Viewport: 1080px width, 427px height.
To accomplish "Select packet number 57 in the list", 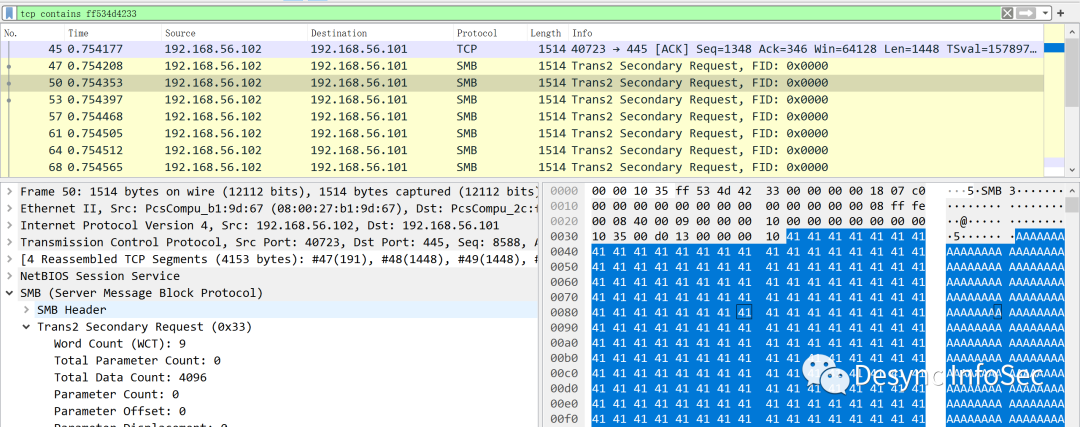I will coord(522,116).
